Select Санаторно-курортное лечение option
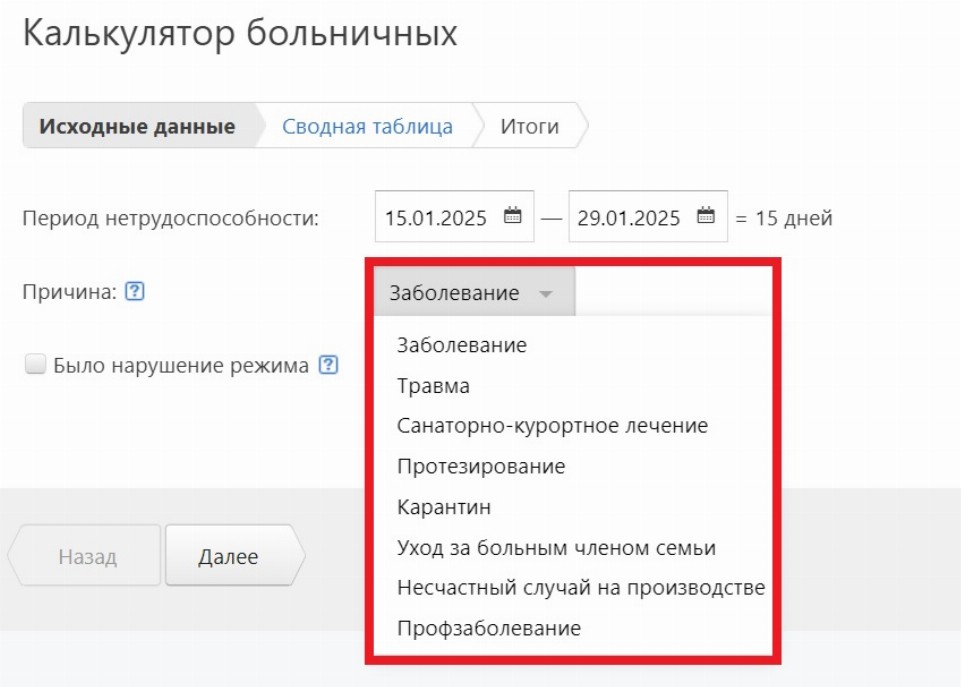Image resolution: width=961 pixels, height=687 pixels. point(552,426)
